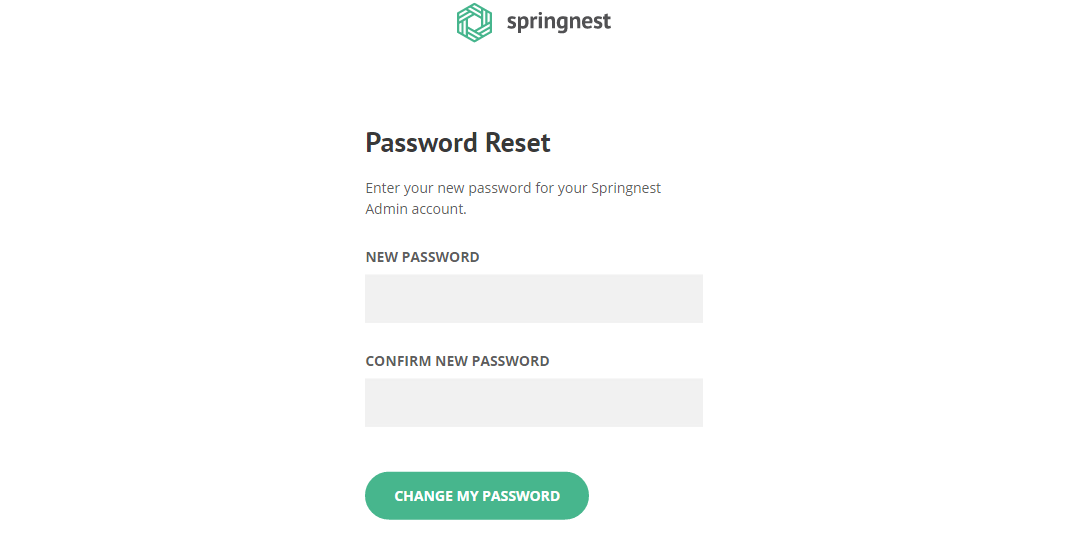
Task: Click the "Enter your new password" instruction line
Action: click(513, 188)
